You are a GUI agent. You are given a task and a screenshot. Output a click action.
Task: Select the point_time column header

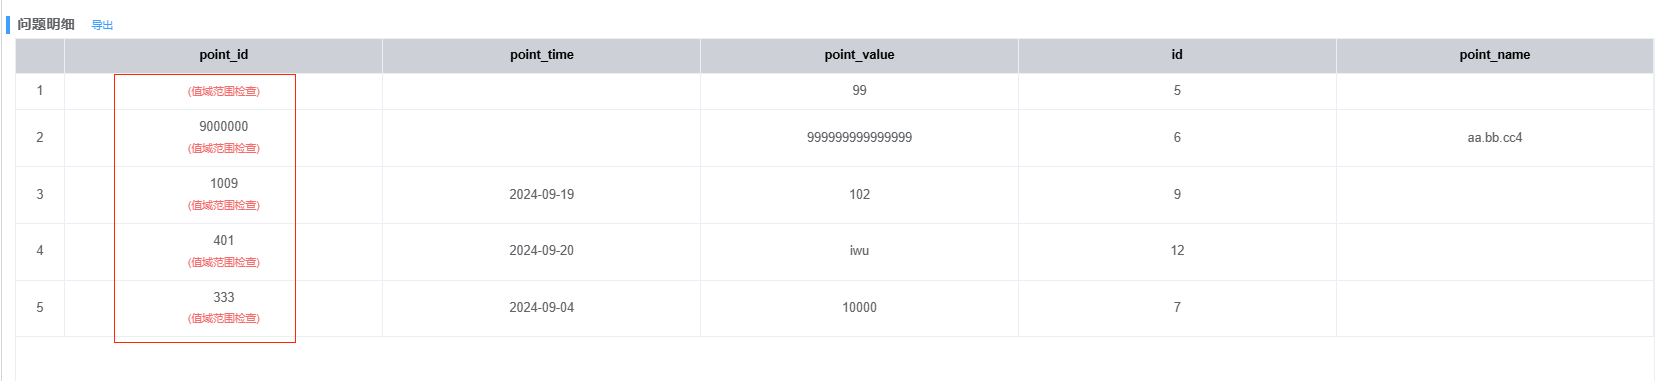[x=541, y=55]
